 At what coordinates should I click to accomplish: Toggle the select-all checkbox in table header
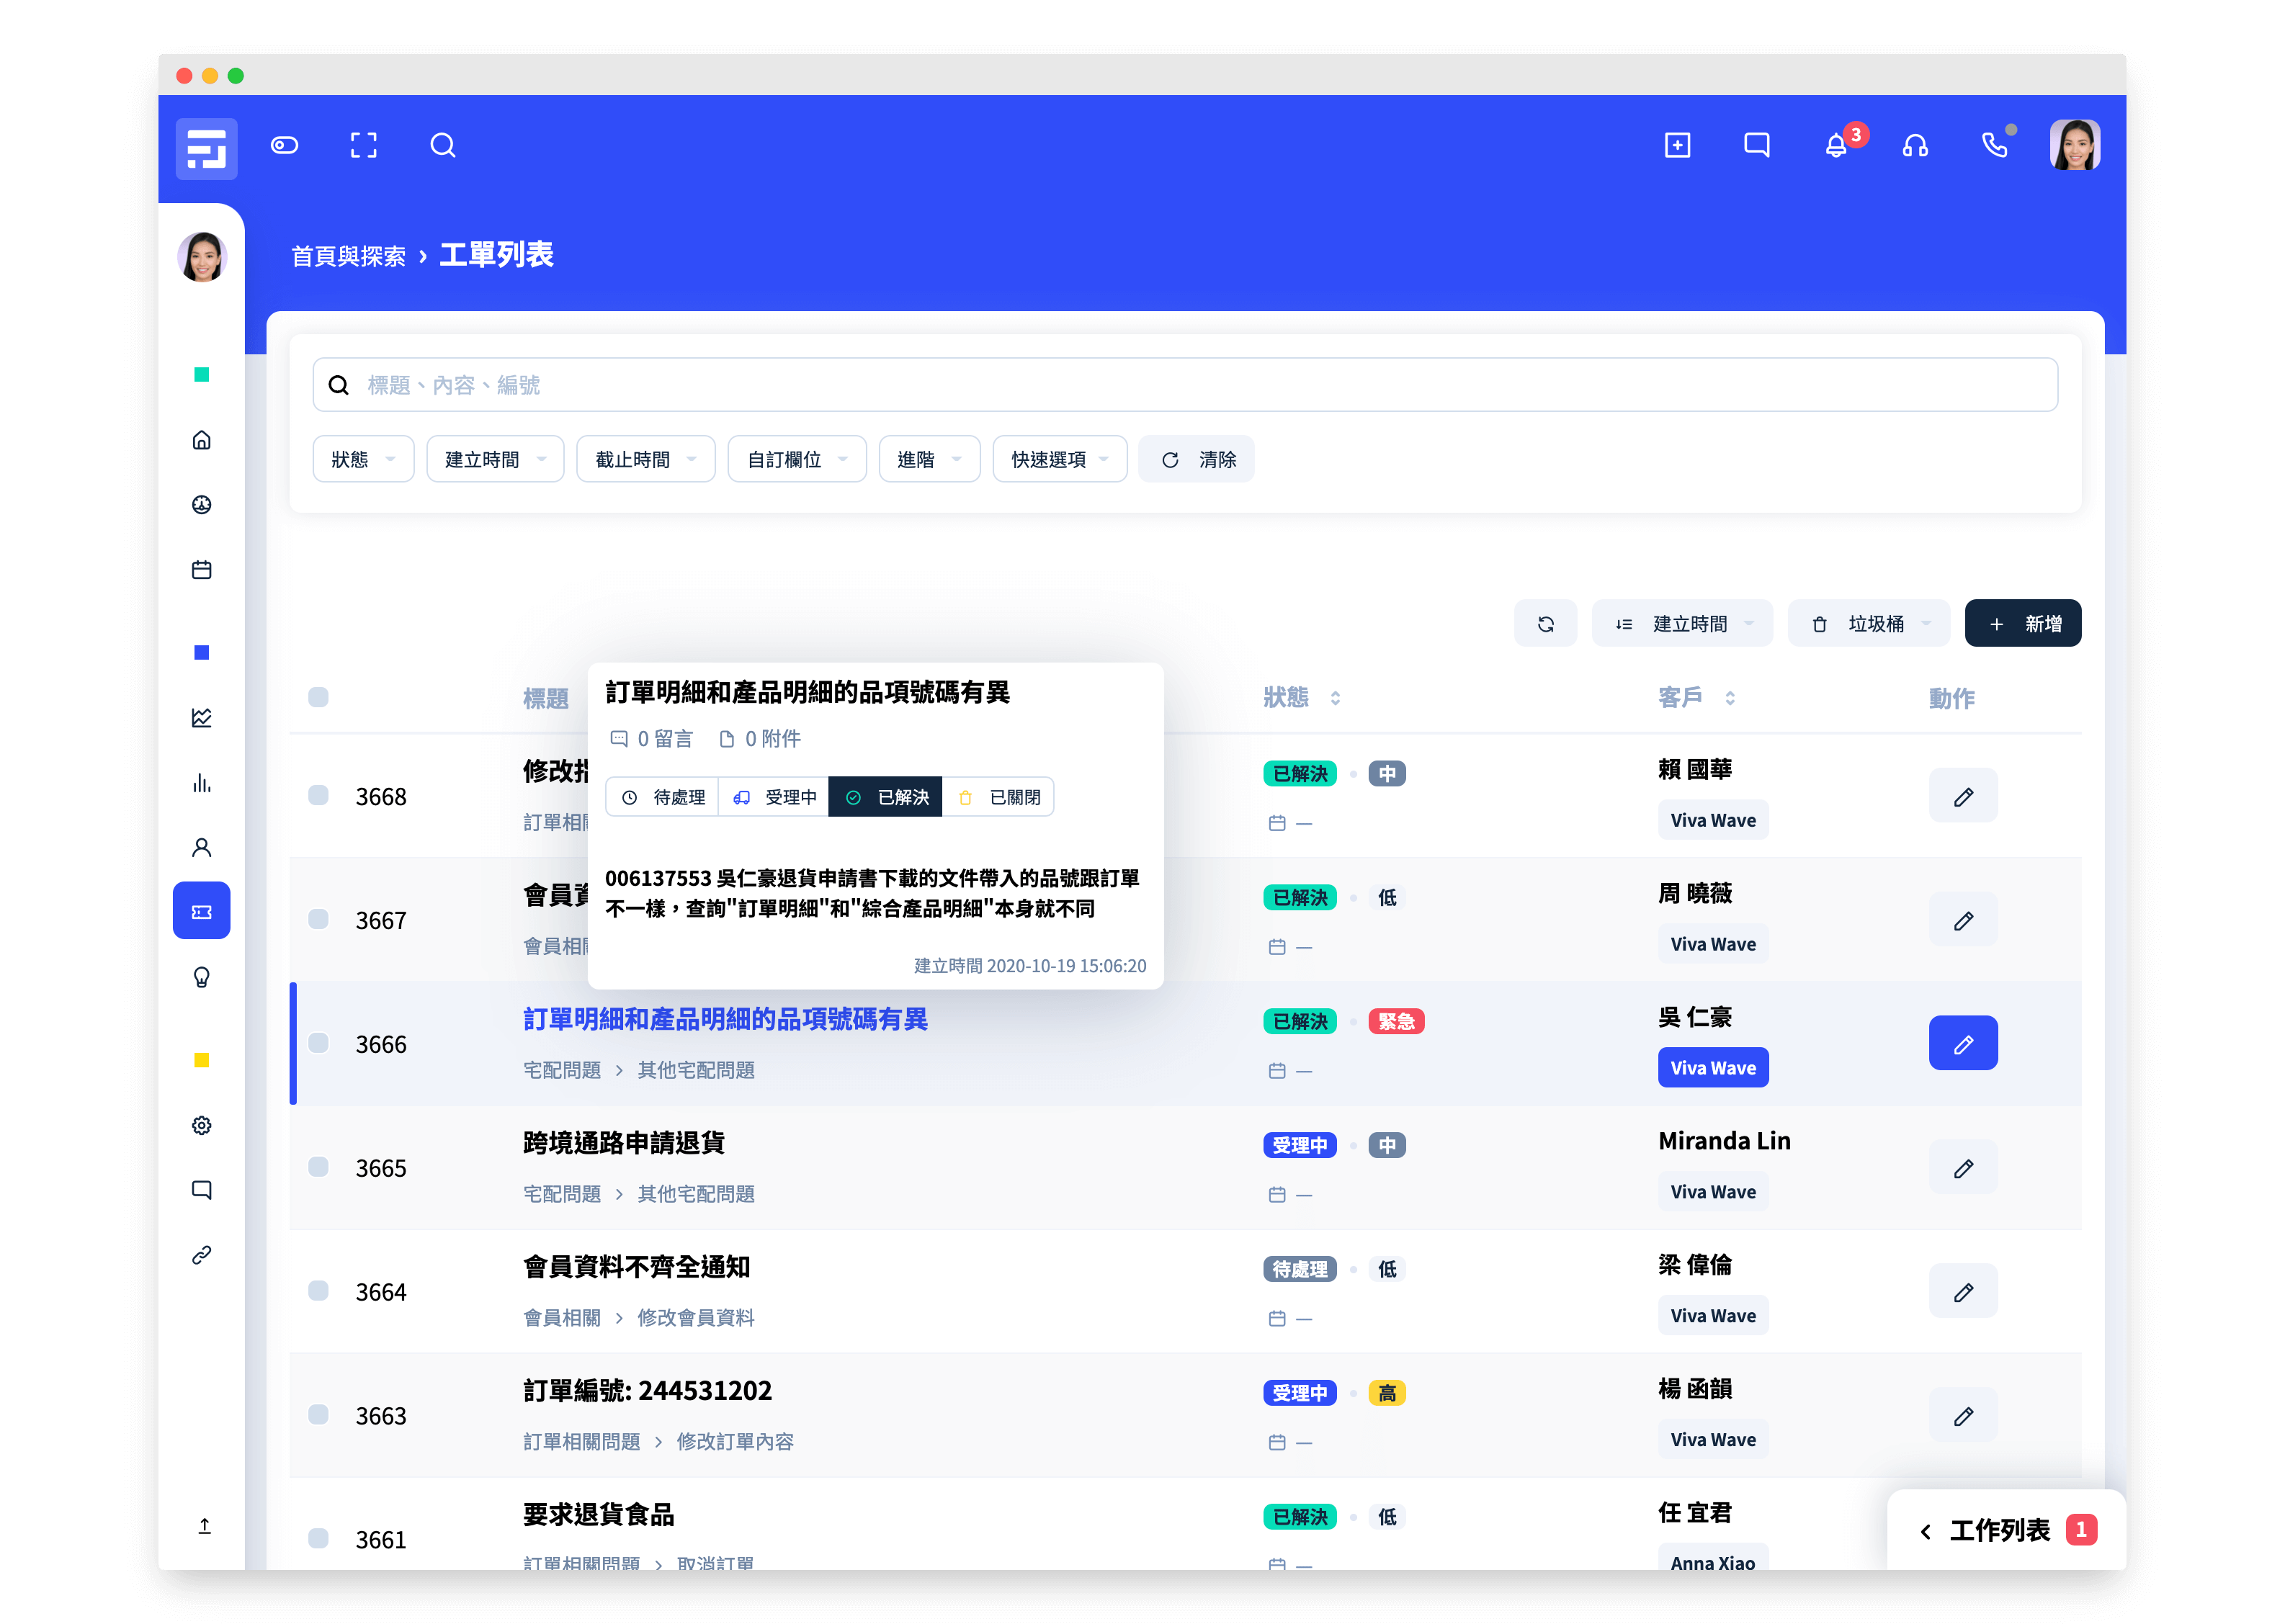(x=318, y=697)
